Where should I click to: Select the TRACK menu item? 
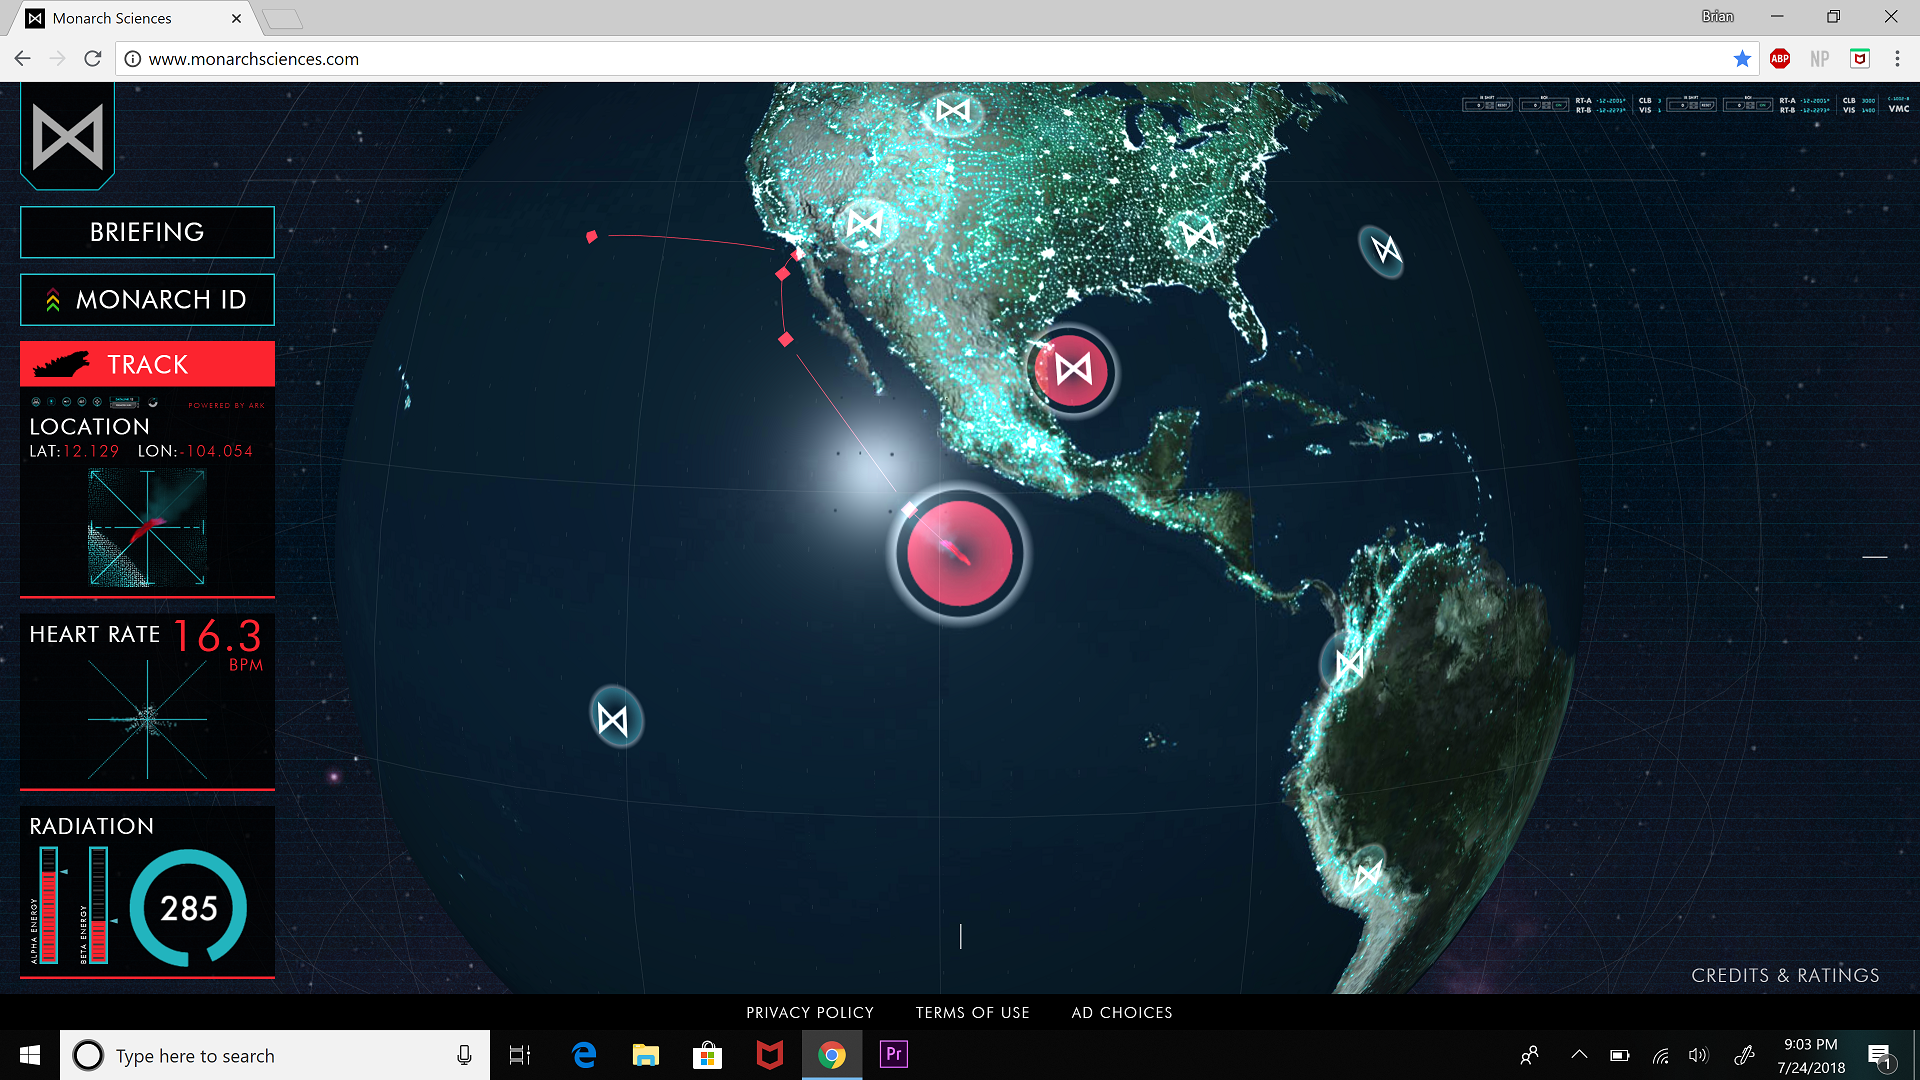147,364
